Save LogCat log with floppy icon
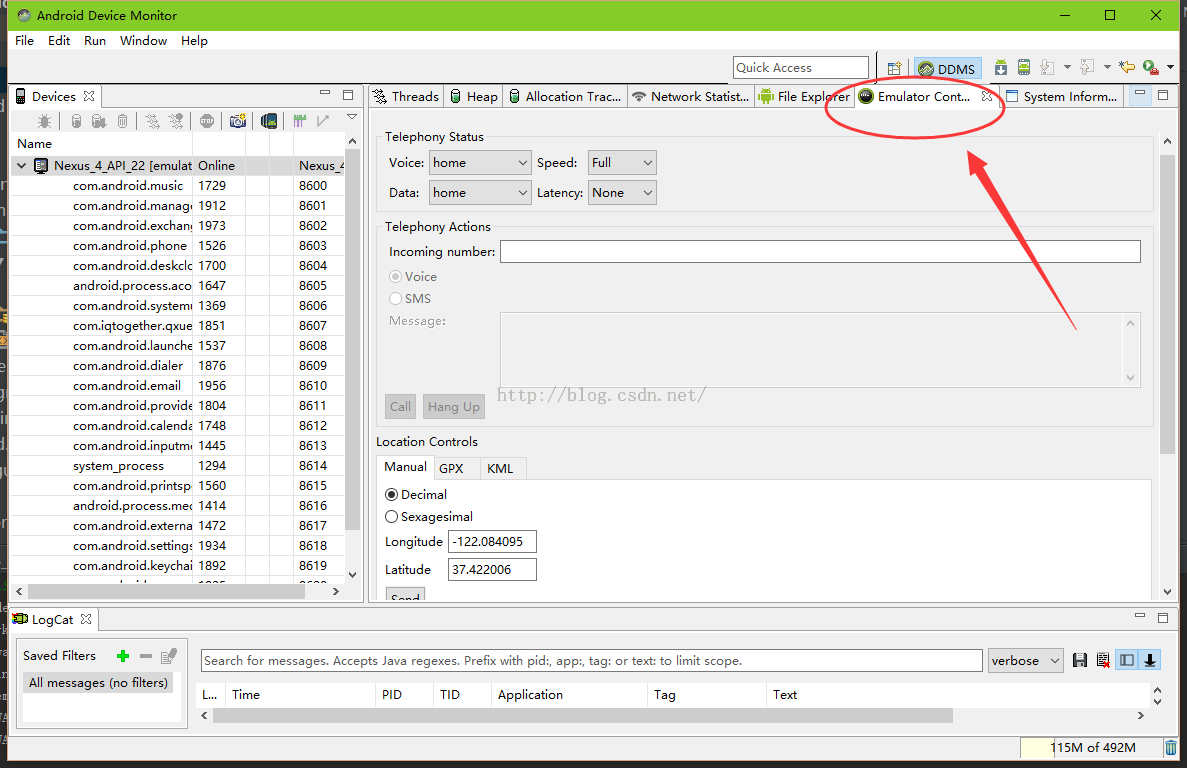Image resolution: width=1187 pixels, height=768 pixels. pyautogui.click(x=1080, y=661)
